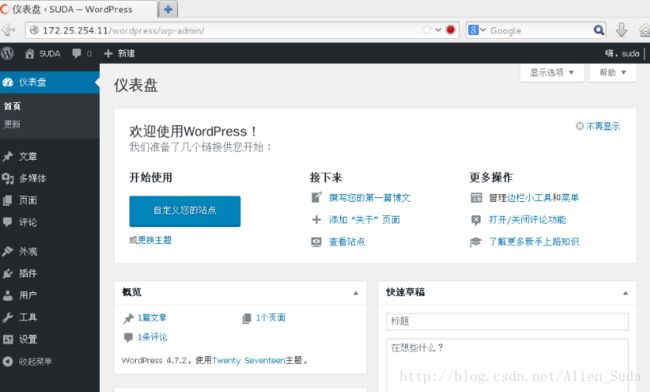The width and height of the screenshot is (650, 392).
Task: Open a new browser tab
Action: click(x=168, y=9)
